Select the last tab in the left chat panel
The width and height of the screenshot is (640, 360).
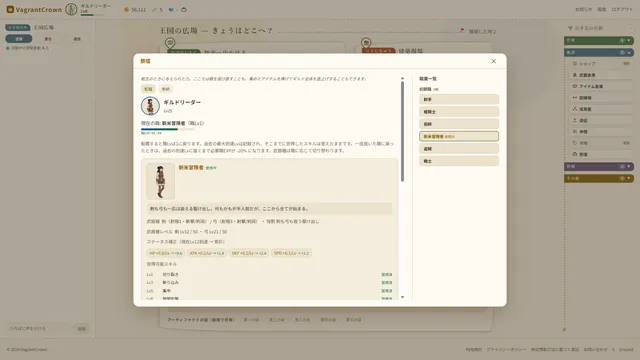[77, 39]
